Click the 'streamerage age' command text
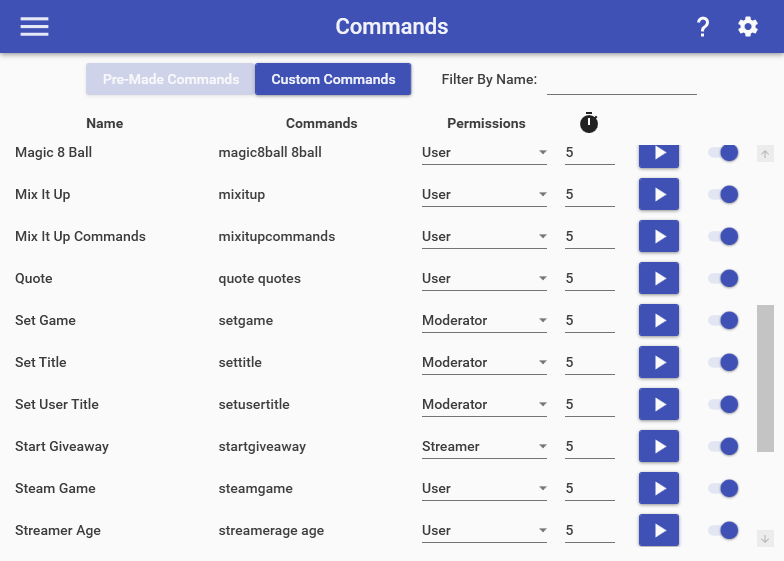Screen dimensions: 784x561 [271, 530]
